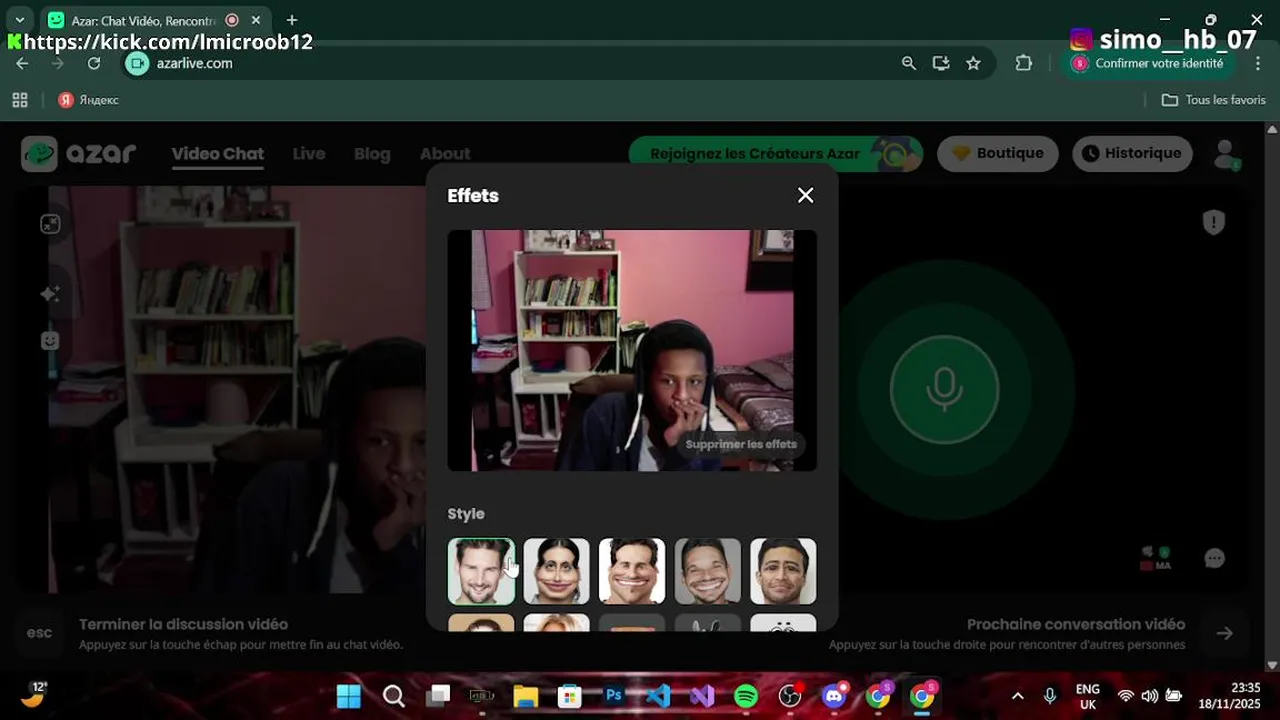Close the Azar browser tab
Screen dimensions: 1280x720
click(256, 20)
